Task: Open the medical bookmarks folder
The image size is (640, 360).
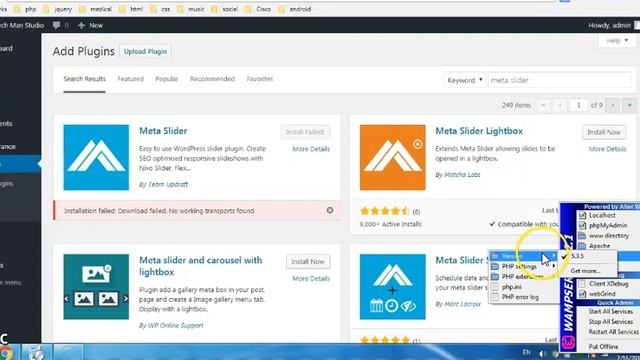Action: pos(96,9)
